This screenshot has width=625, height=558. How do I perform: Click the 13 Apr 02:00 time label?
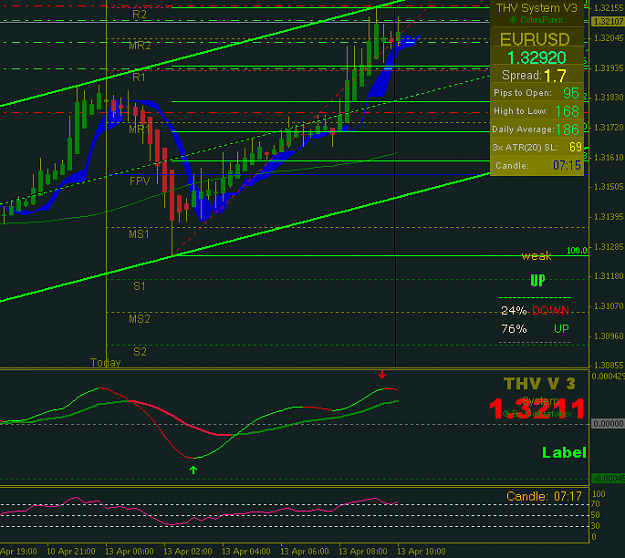click(x=188, y=552)
